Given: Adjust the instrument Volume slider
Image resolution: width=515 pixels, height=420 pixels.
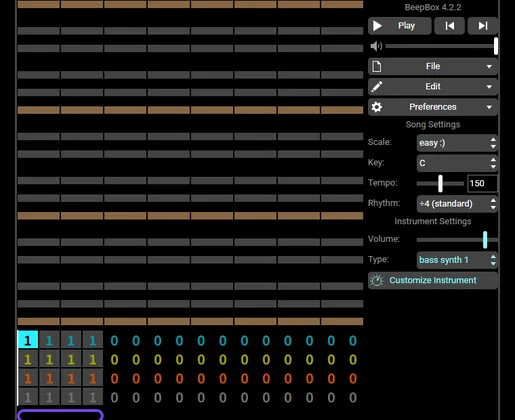Looking at the screenshot, I should click(457, 239).
